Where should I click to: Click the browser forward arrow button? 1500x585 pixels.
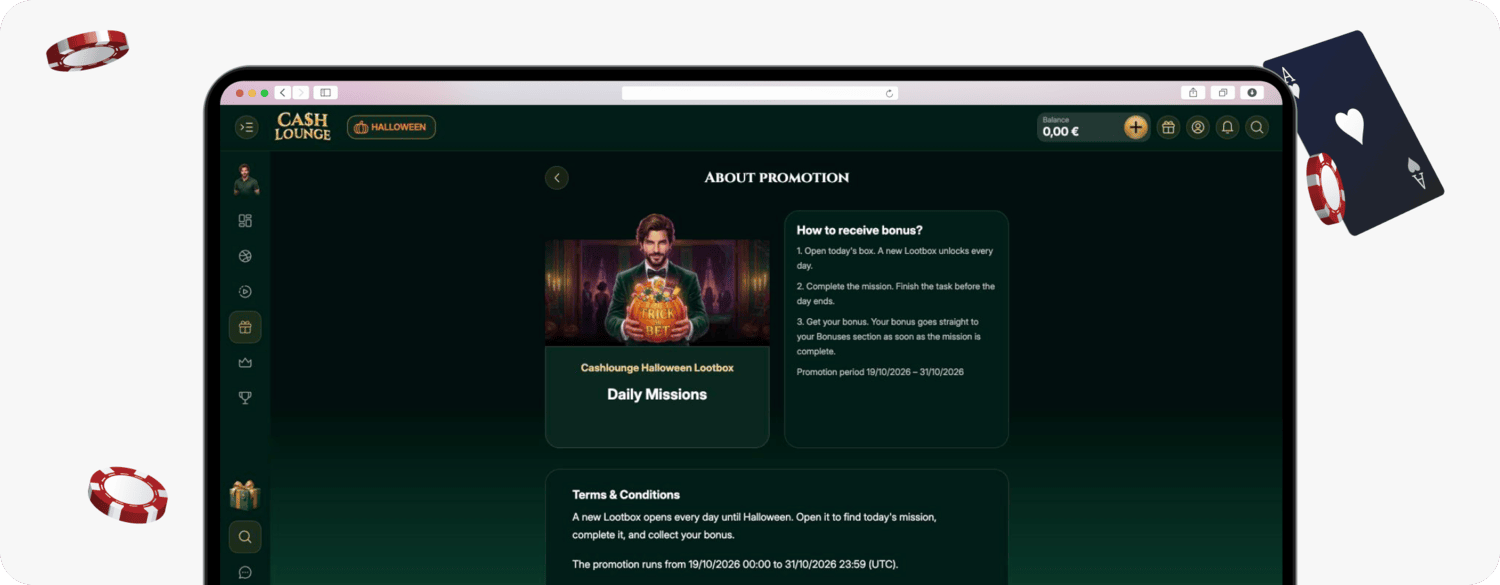301,93
